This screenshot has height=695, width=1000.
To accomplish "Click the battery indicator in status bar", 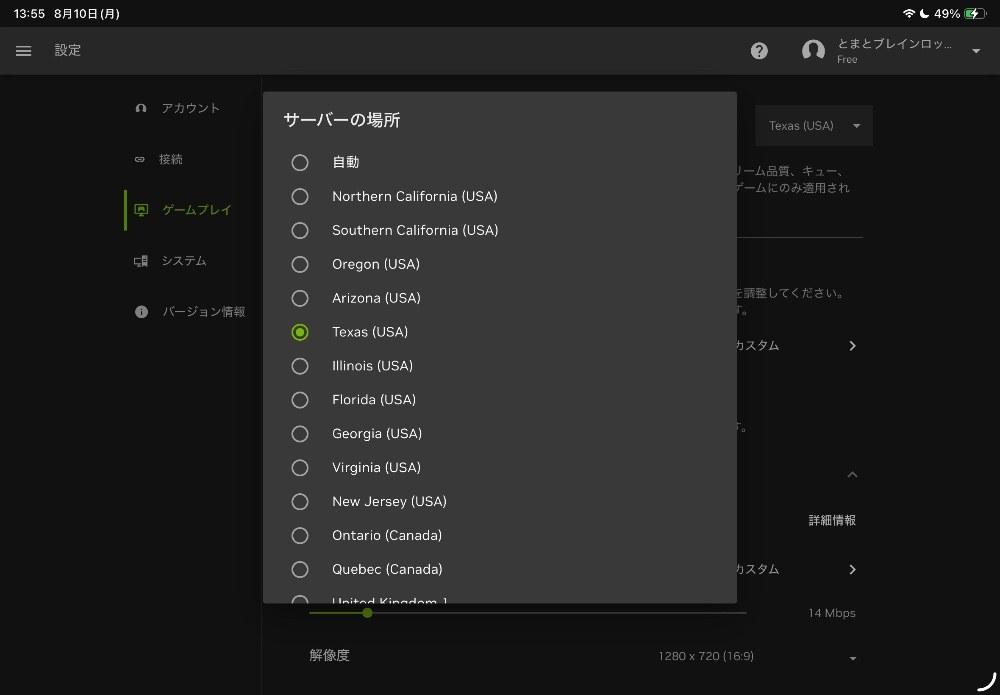I will (975, 13).
